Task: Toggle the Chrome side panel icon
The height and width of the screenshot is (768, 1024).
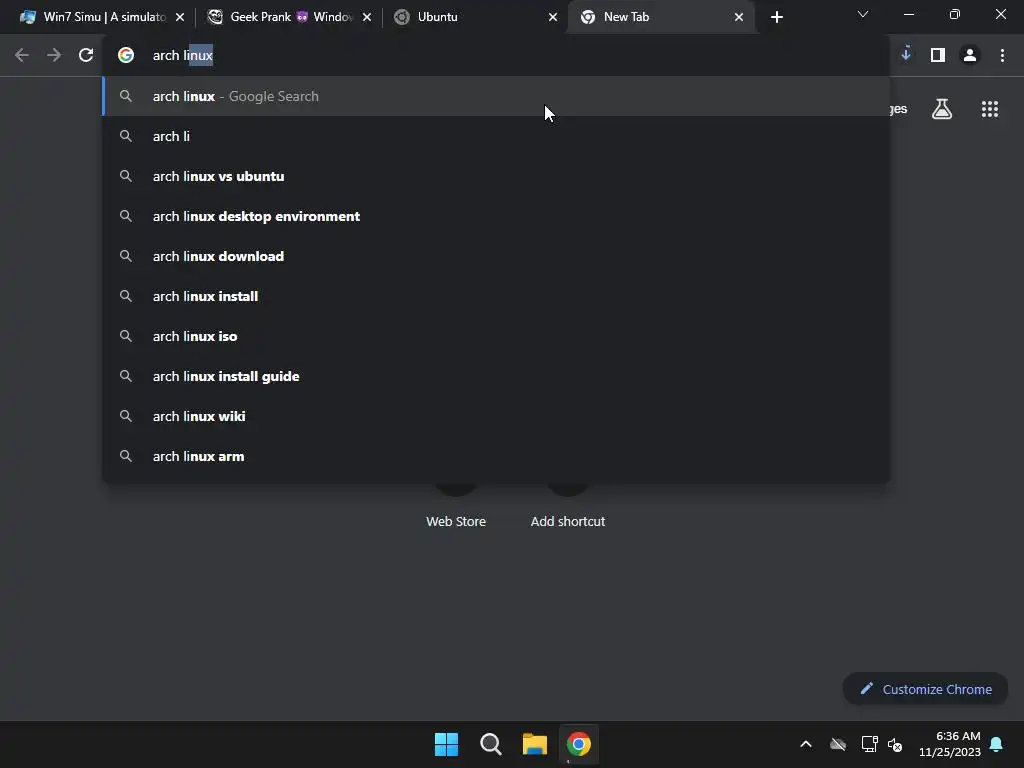Action: tap(938, 56)
